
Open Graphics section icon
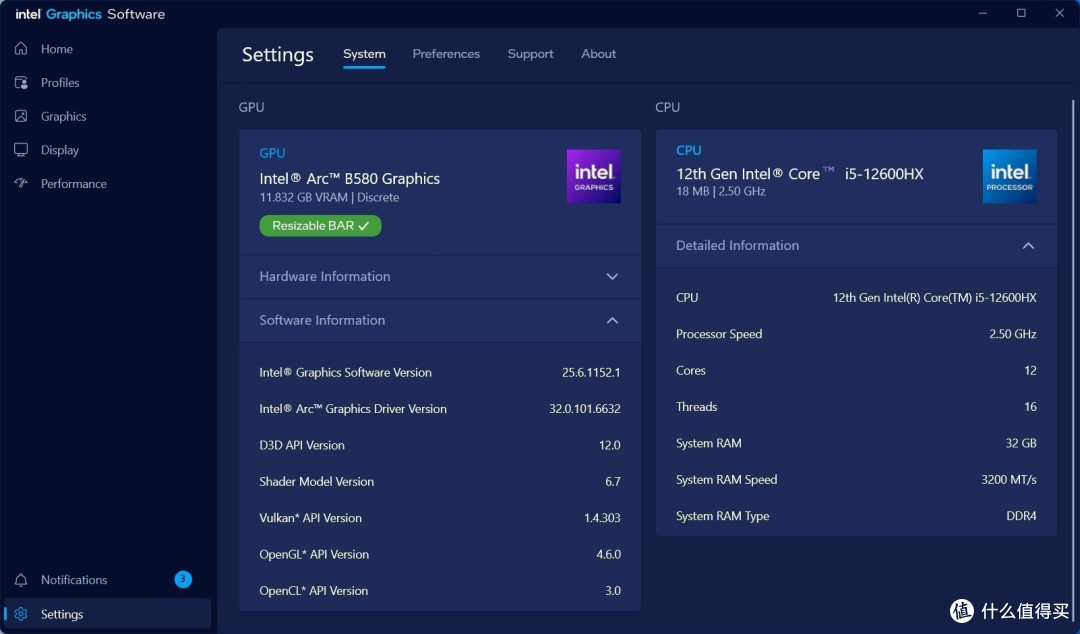pos(21,116)
